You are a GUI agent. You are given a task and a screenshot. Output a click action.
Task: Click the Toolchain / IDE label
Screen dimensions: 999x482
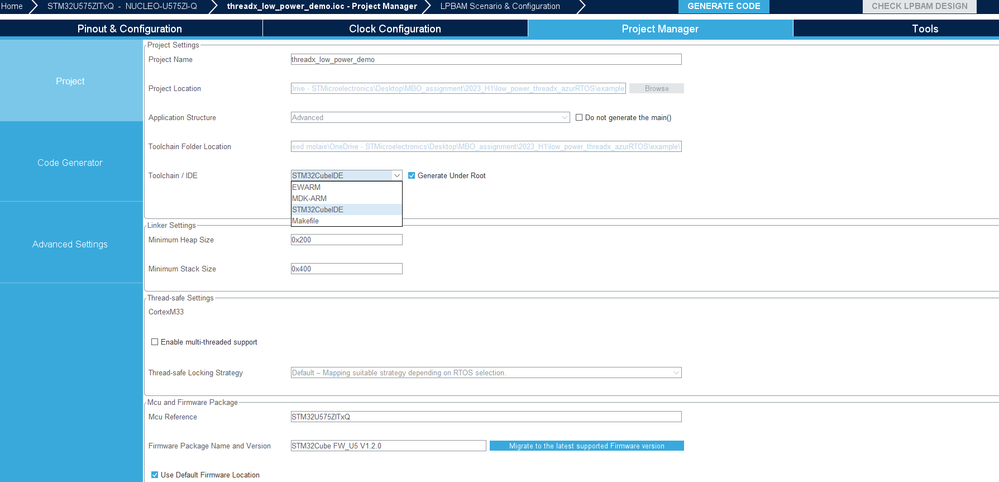173,175
